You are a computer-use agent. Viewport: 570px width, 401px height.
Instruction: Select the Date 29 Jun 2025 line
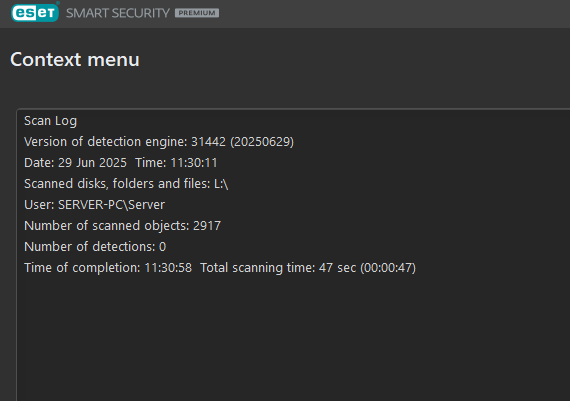(x=75, y=163)
